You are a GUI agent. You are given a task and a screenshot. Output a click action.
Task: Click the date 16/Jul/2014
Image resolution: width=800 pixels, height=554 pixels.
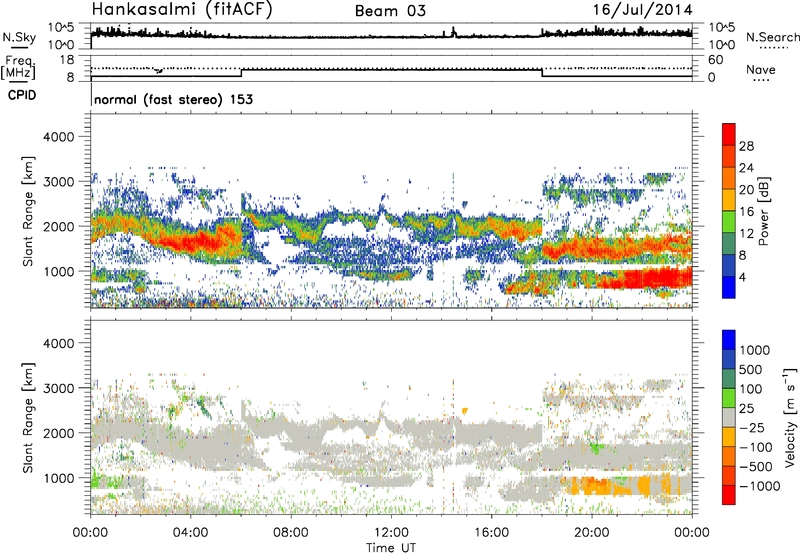click(x=642, y=10)
